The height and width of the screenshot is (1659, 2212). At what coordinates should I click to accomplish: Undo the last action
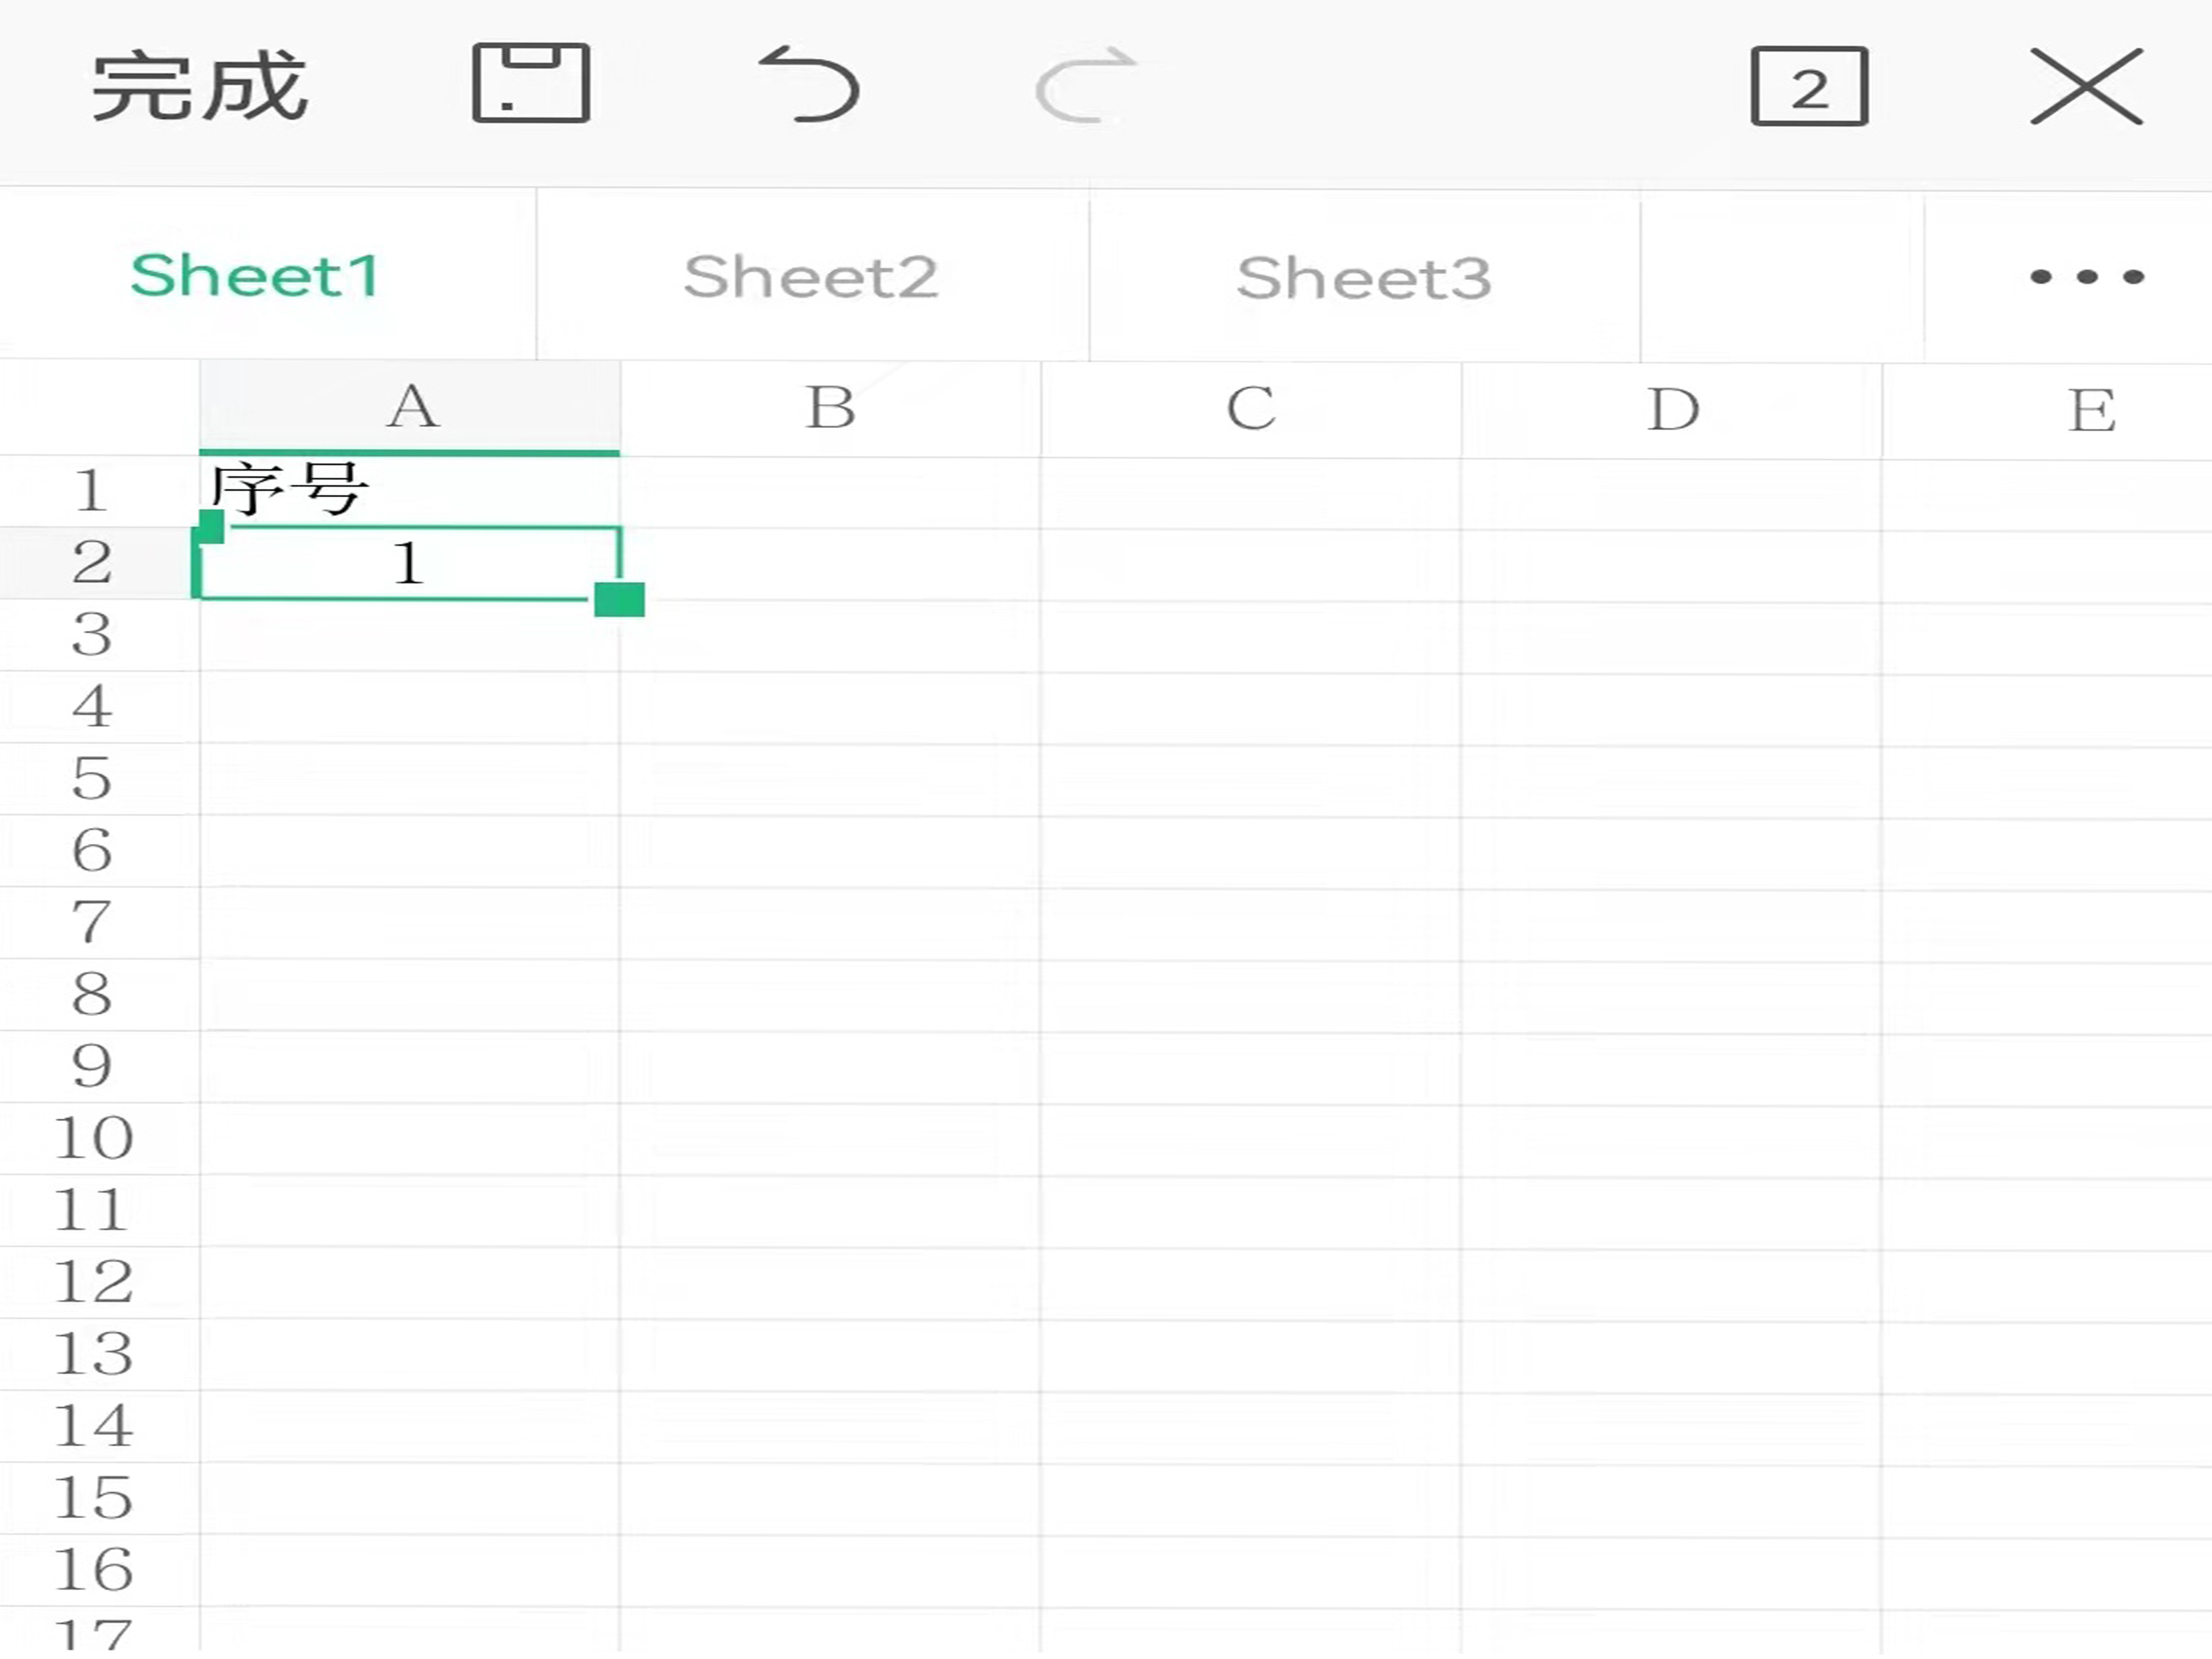tap(809, 85)
